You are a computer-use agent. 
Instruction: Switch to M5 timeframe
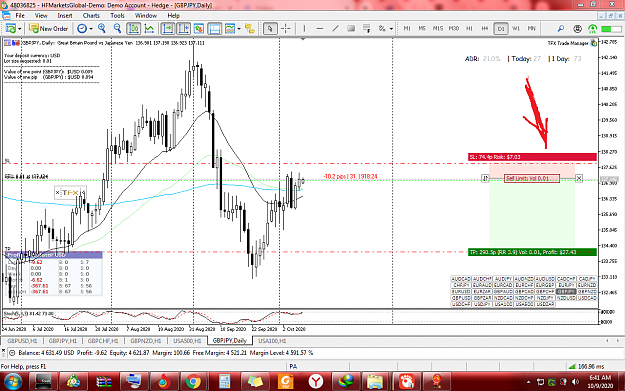click(x=422, y=29)
